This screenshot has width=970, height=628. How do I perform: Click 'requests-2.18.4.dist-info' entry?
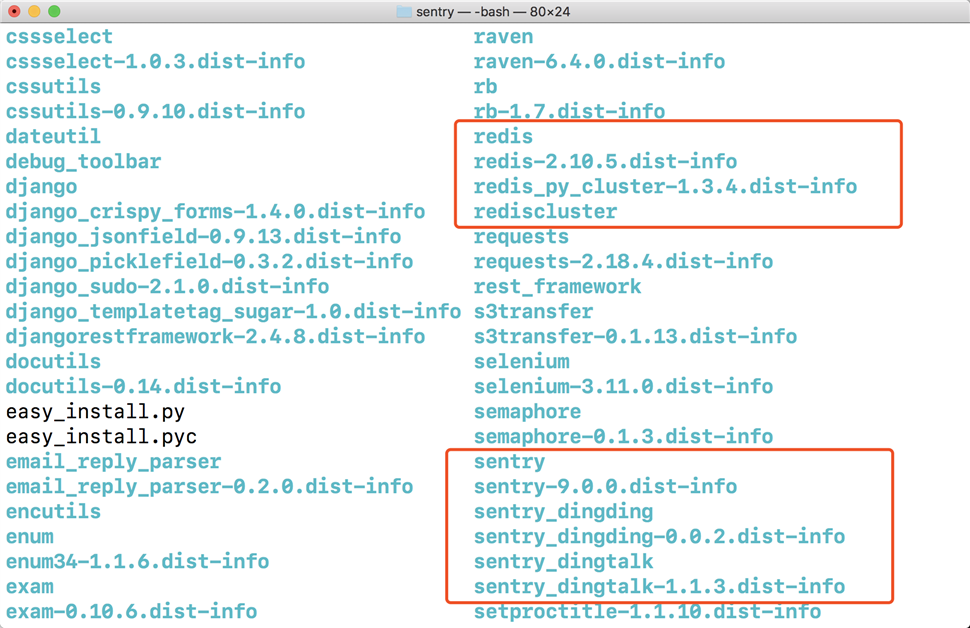[624, 262]
